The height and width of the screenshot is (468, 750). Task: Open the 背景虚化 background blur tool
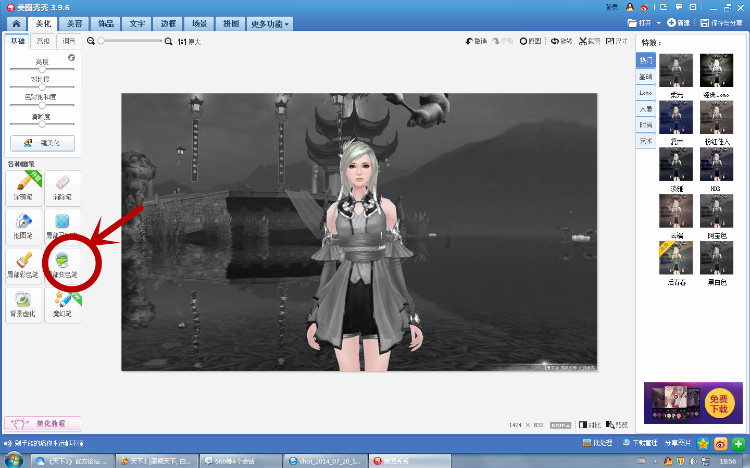pos(23,305)
